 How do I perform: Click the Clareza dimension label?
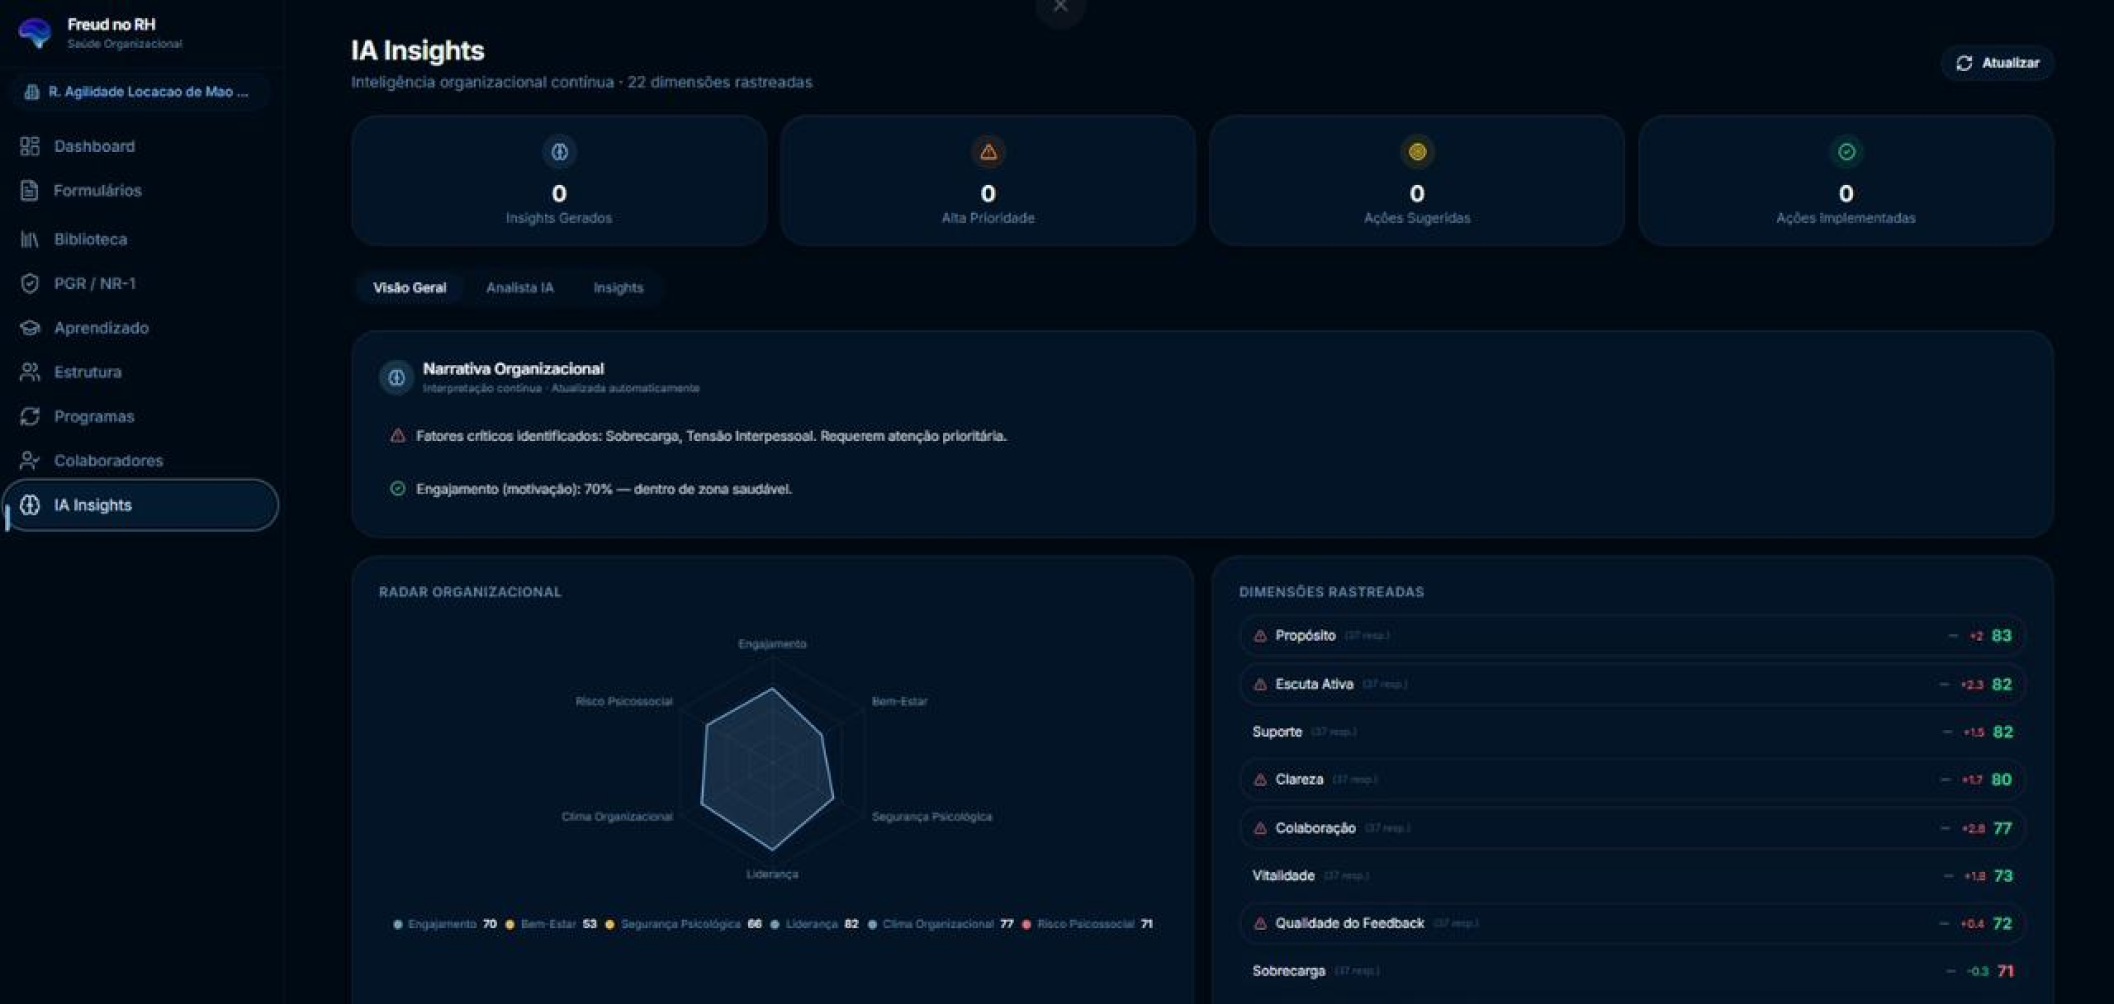(1299, 780)
